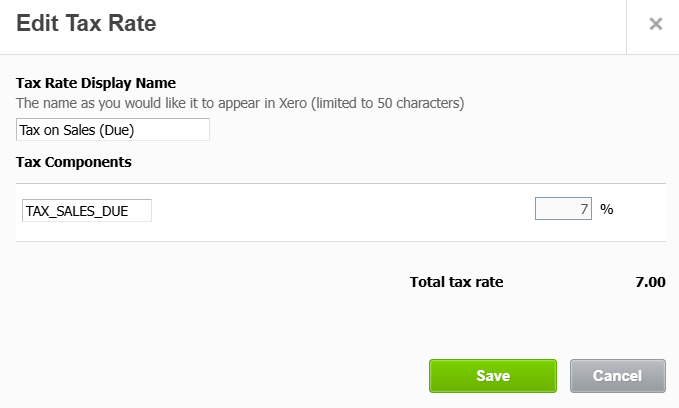
Task: Click the Tax on Sales (Due) name field
Action: coord(113,130)
